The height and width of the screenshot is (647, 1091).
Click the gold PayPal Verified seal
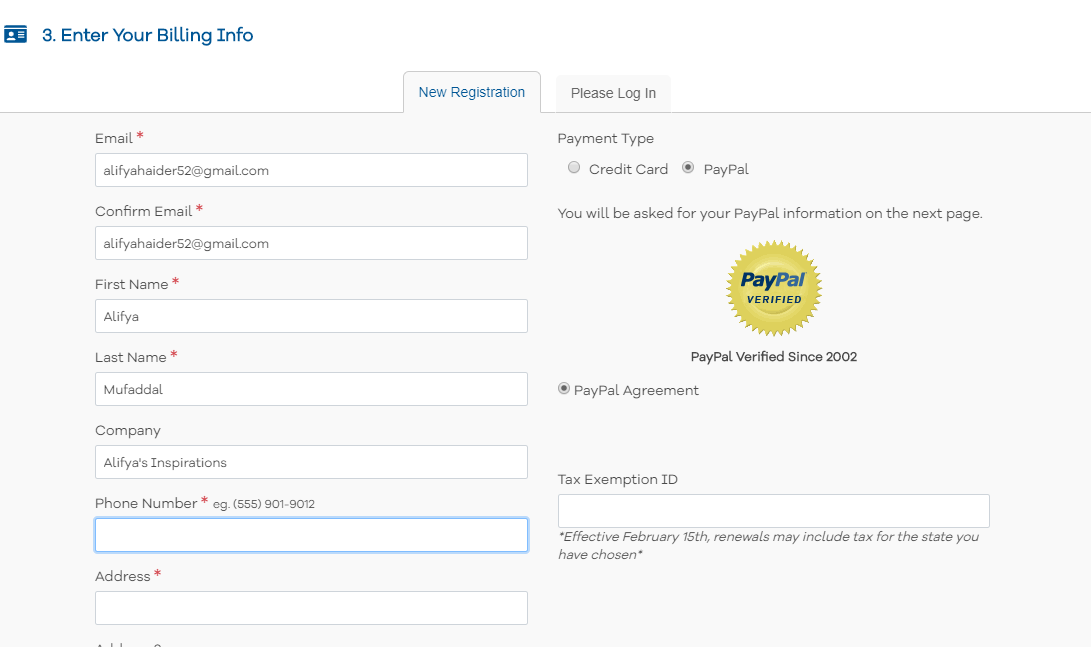pos(773,288)
